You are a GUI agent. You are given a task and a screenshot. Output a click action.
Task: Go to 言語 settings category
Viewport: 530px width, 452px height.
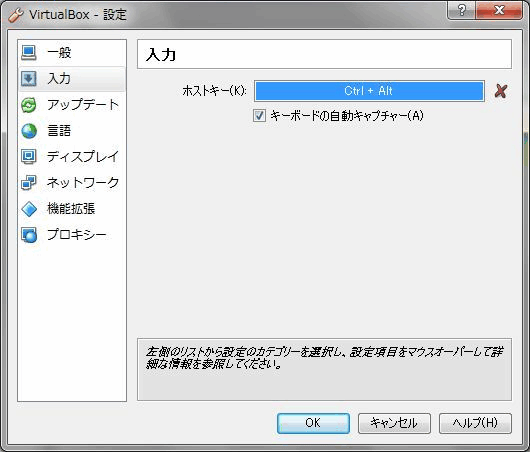click(x=59, y=131)
